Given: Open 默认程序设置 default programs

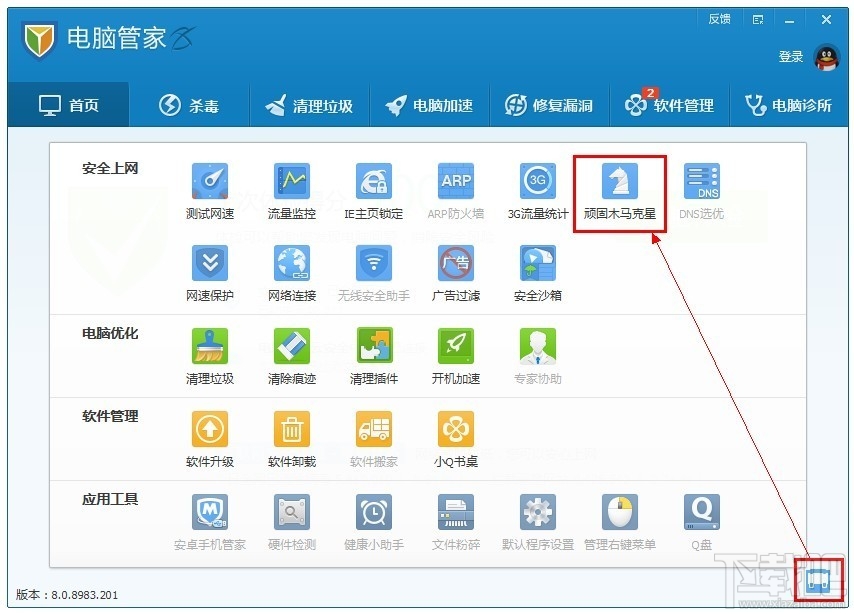Looking at the screenshot, I should 538,522.
